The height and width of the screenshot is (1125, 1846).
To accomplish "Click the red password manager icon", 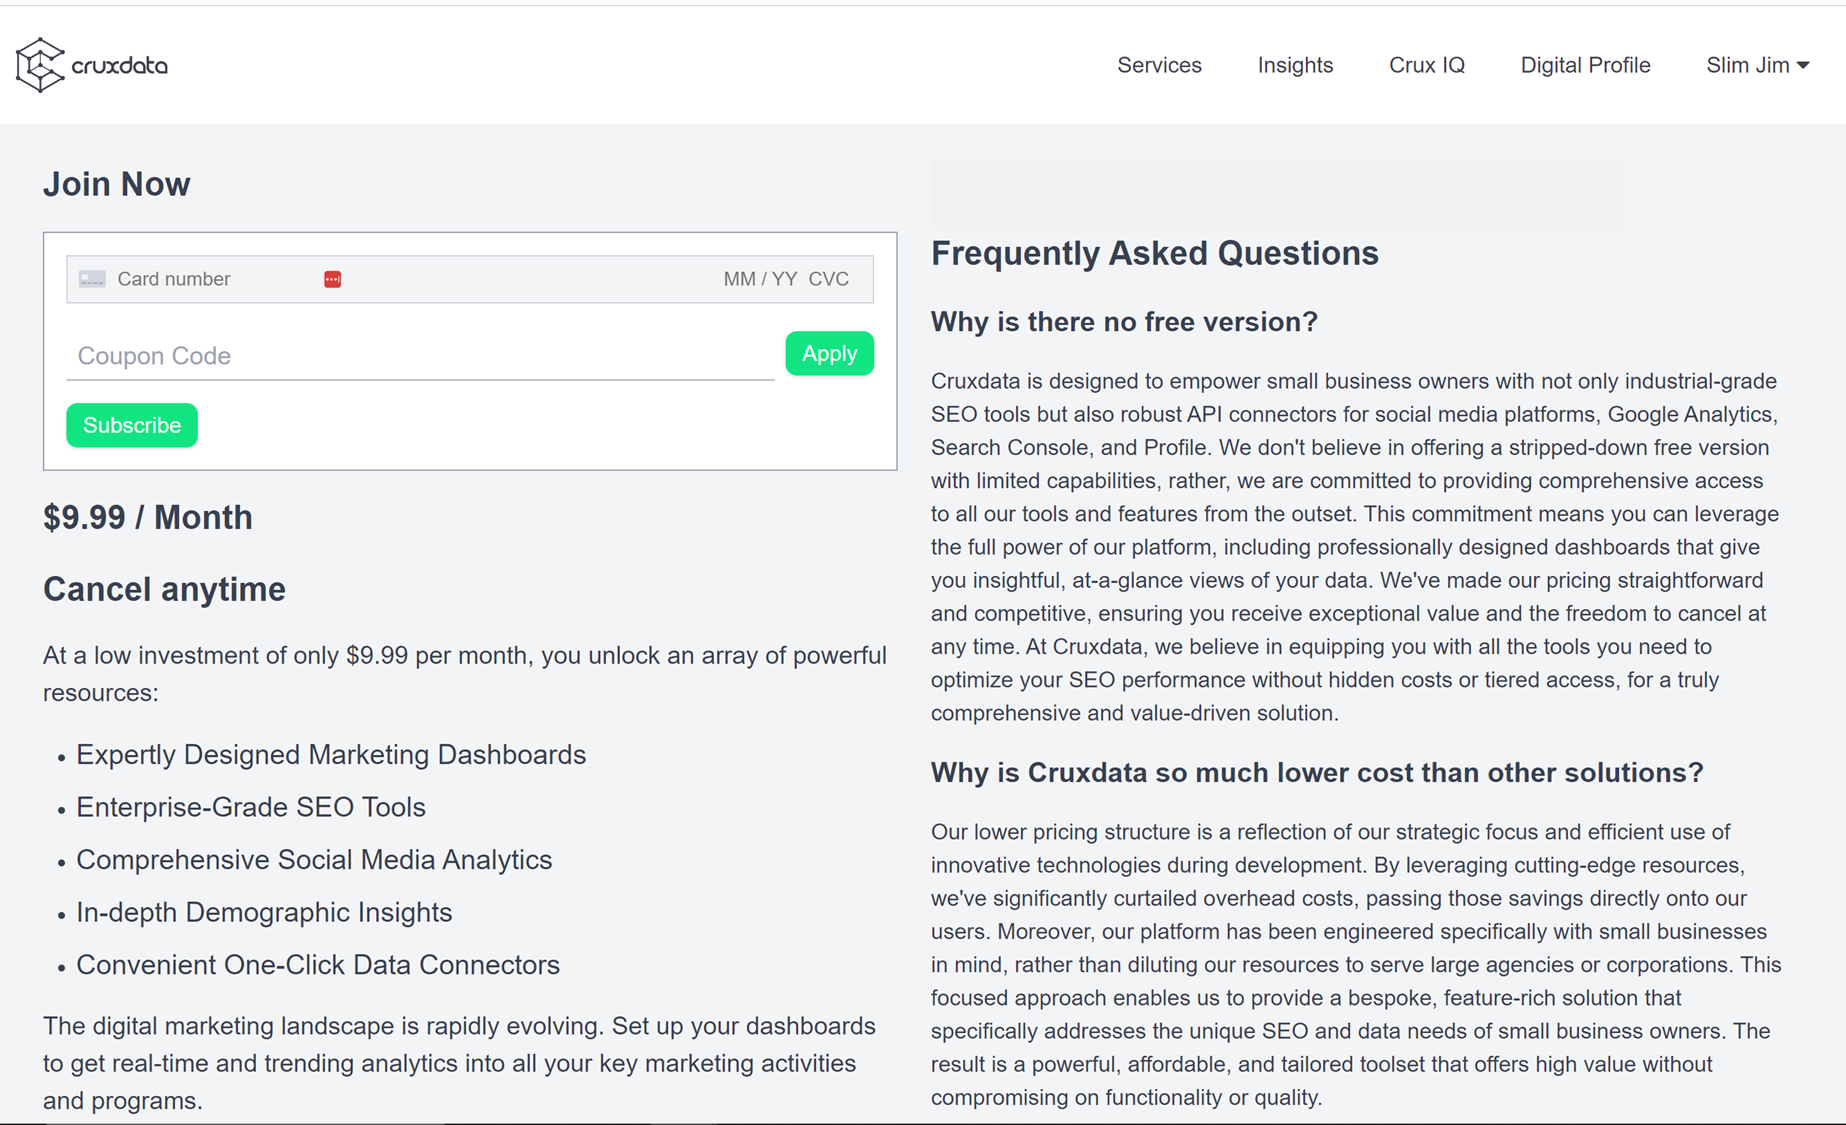I will pyautogui.click(x=333, y=279).
